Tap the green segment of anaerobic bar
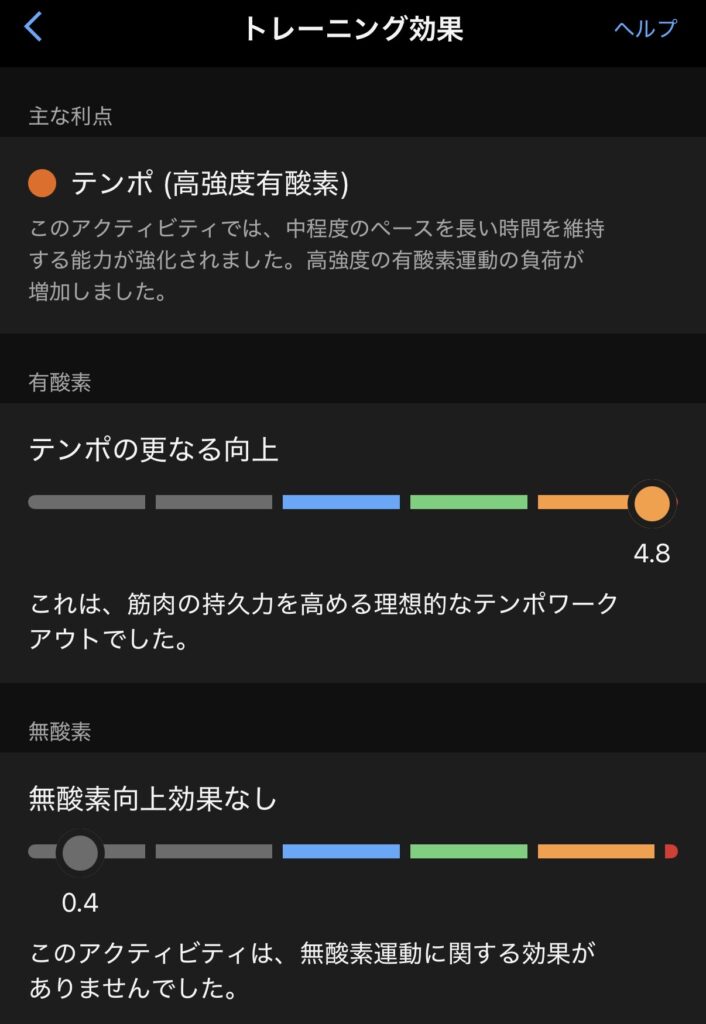Viewport: 706px width, 1024px height. click(x=468, y=852)
